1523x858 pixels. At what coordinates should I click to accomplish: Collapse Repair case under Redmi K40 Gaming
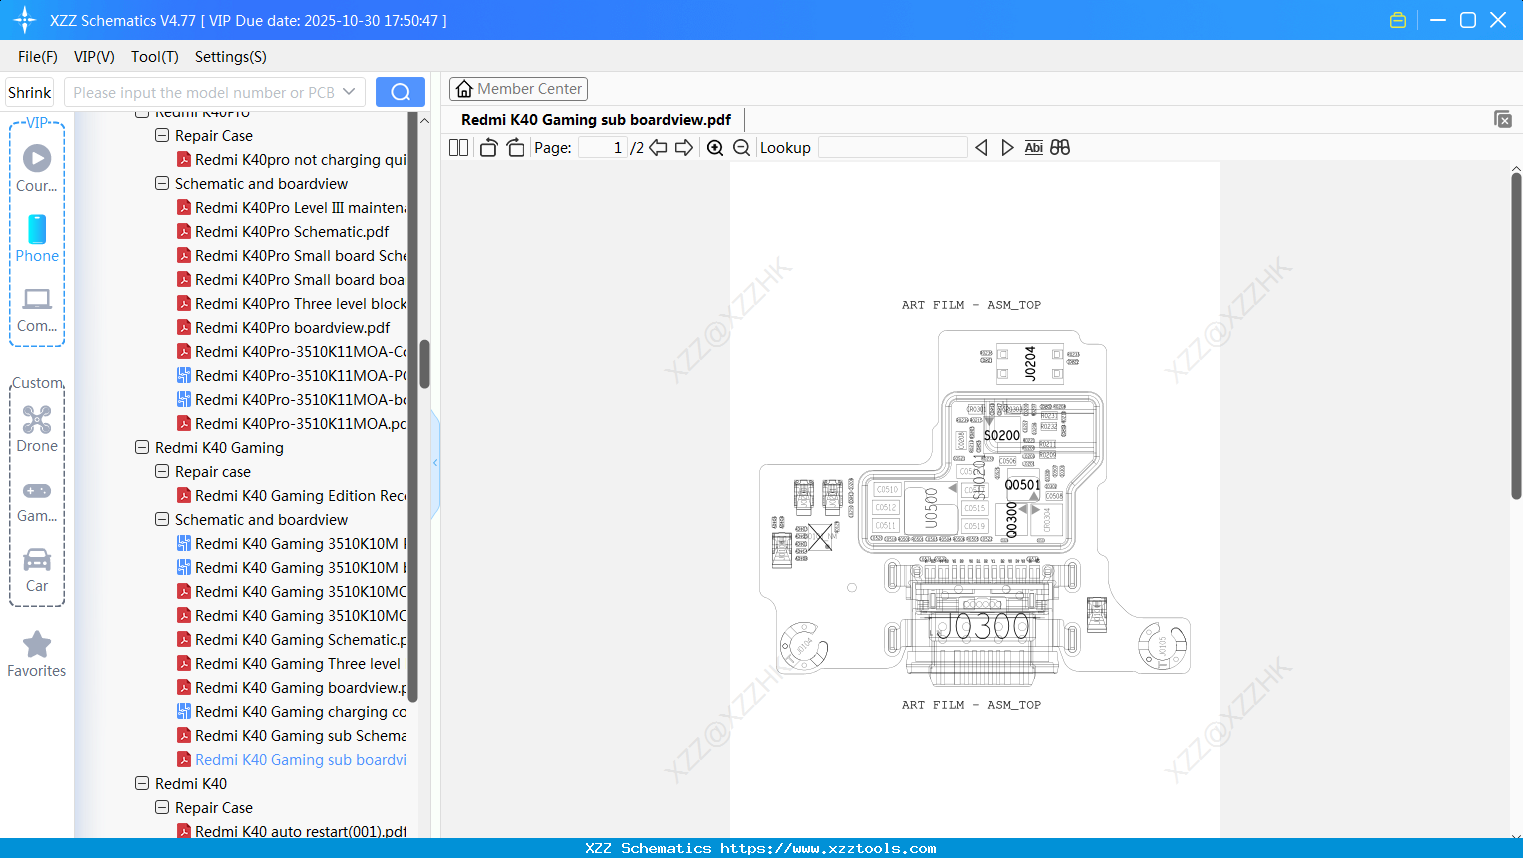162,471
